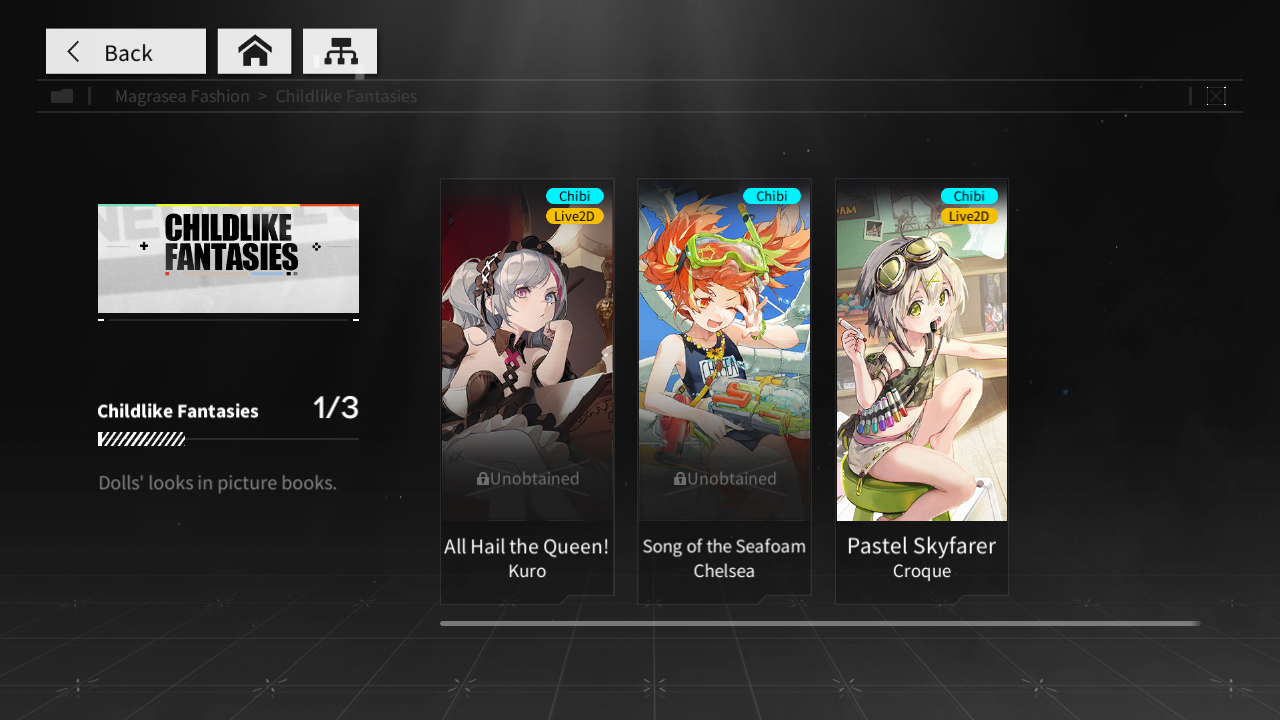Image resolution: width=1280 pixels, height=720 pixels.
Task: Click the crossed-box icon at breadcrumb's right end
Action: click(x=1216, y=96)
